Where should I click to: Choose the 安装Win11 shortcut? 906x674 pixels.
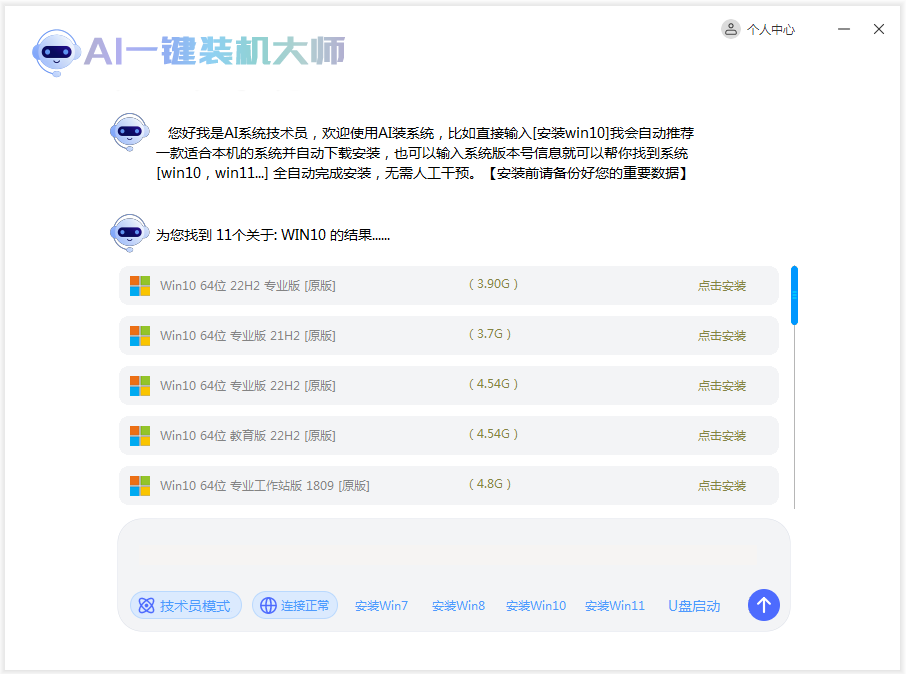pos(615,606)
